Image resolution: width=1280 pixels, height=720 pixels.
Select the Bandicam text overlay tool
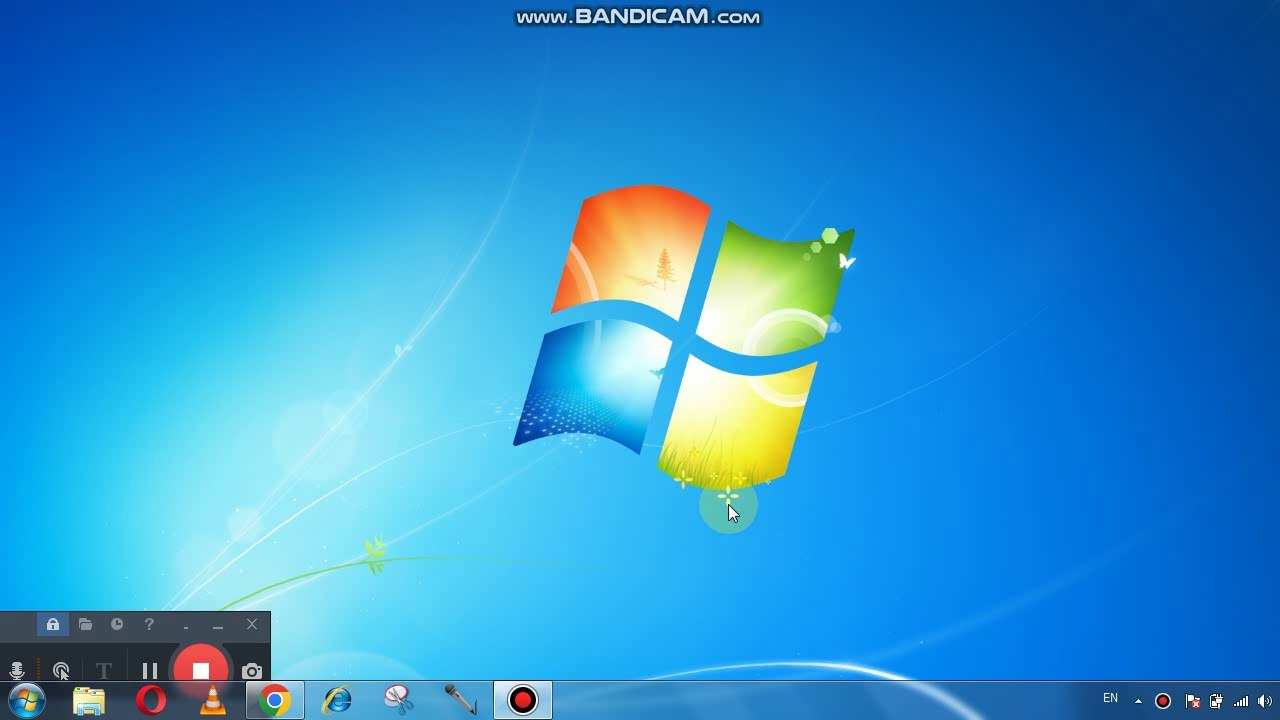103,671
